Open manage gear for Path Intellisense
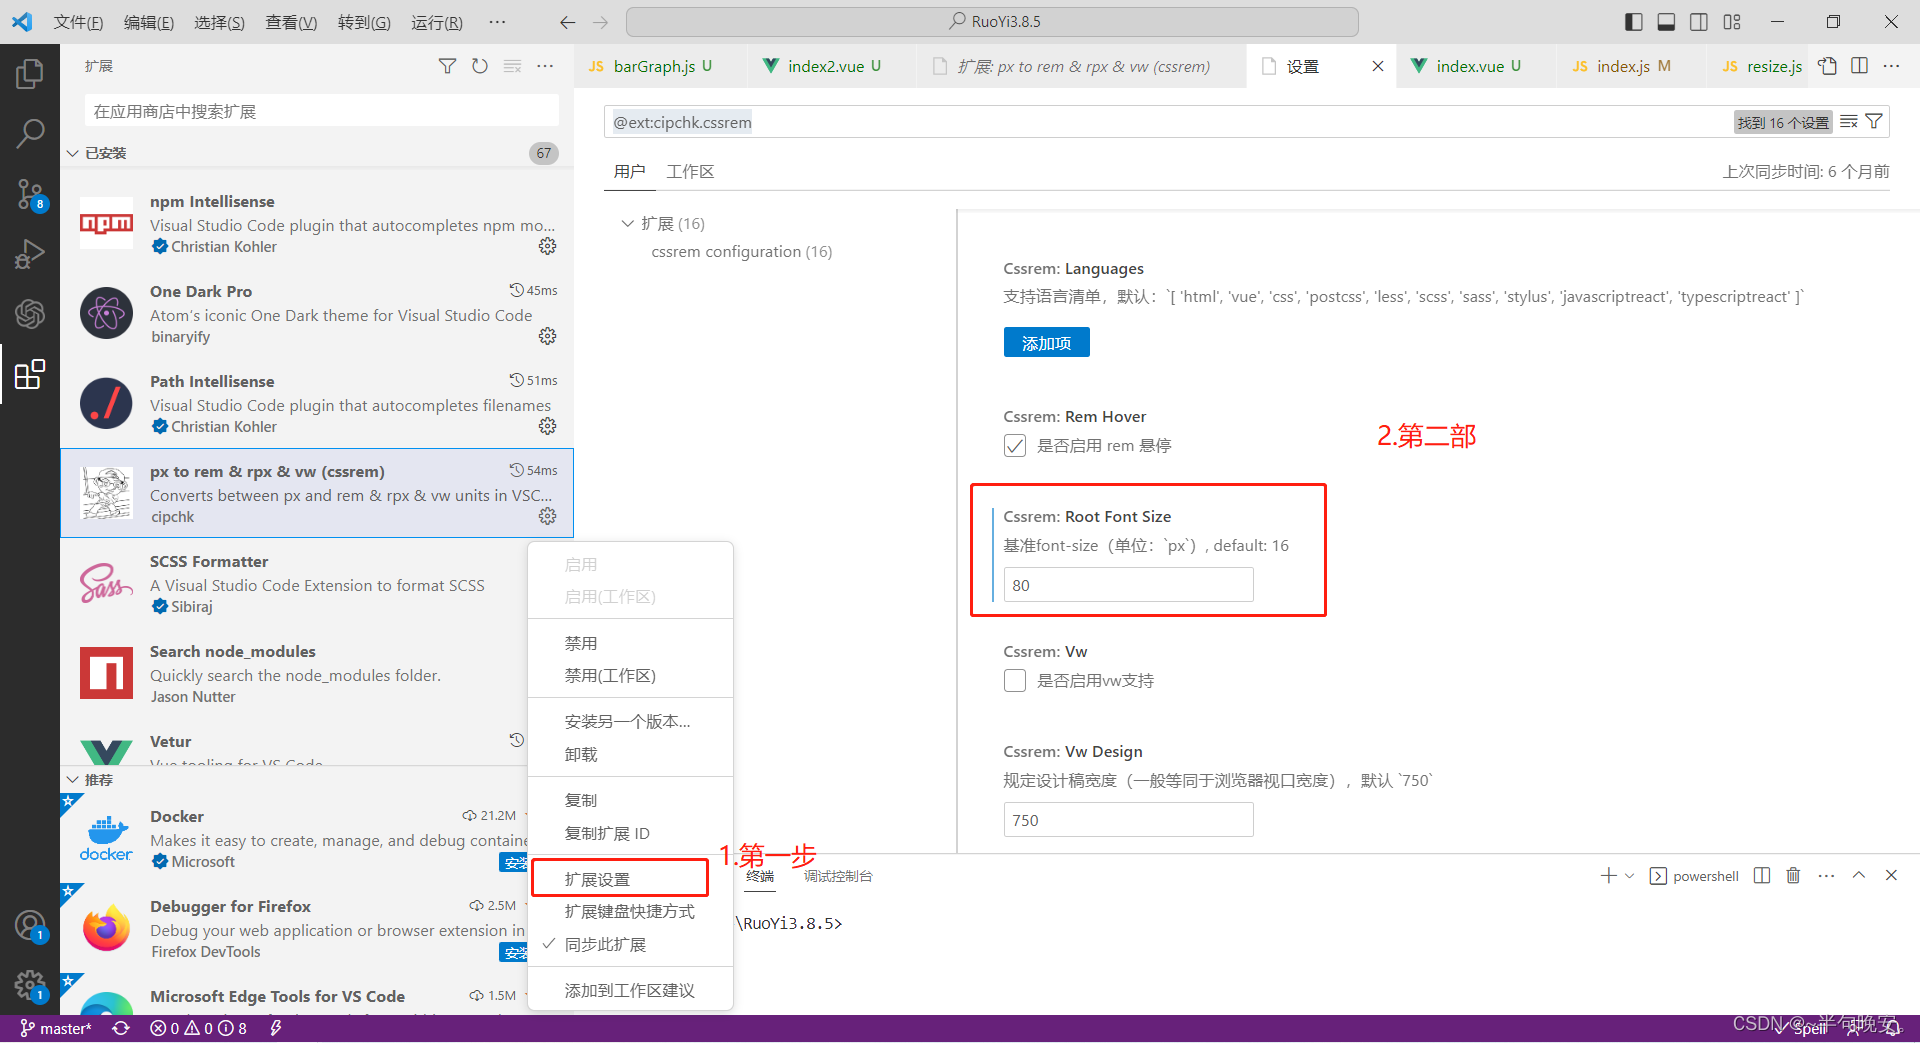 point(547,426)
